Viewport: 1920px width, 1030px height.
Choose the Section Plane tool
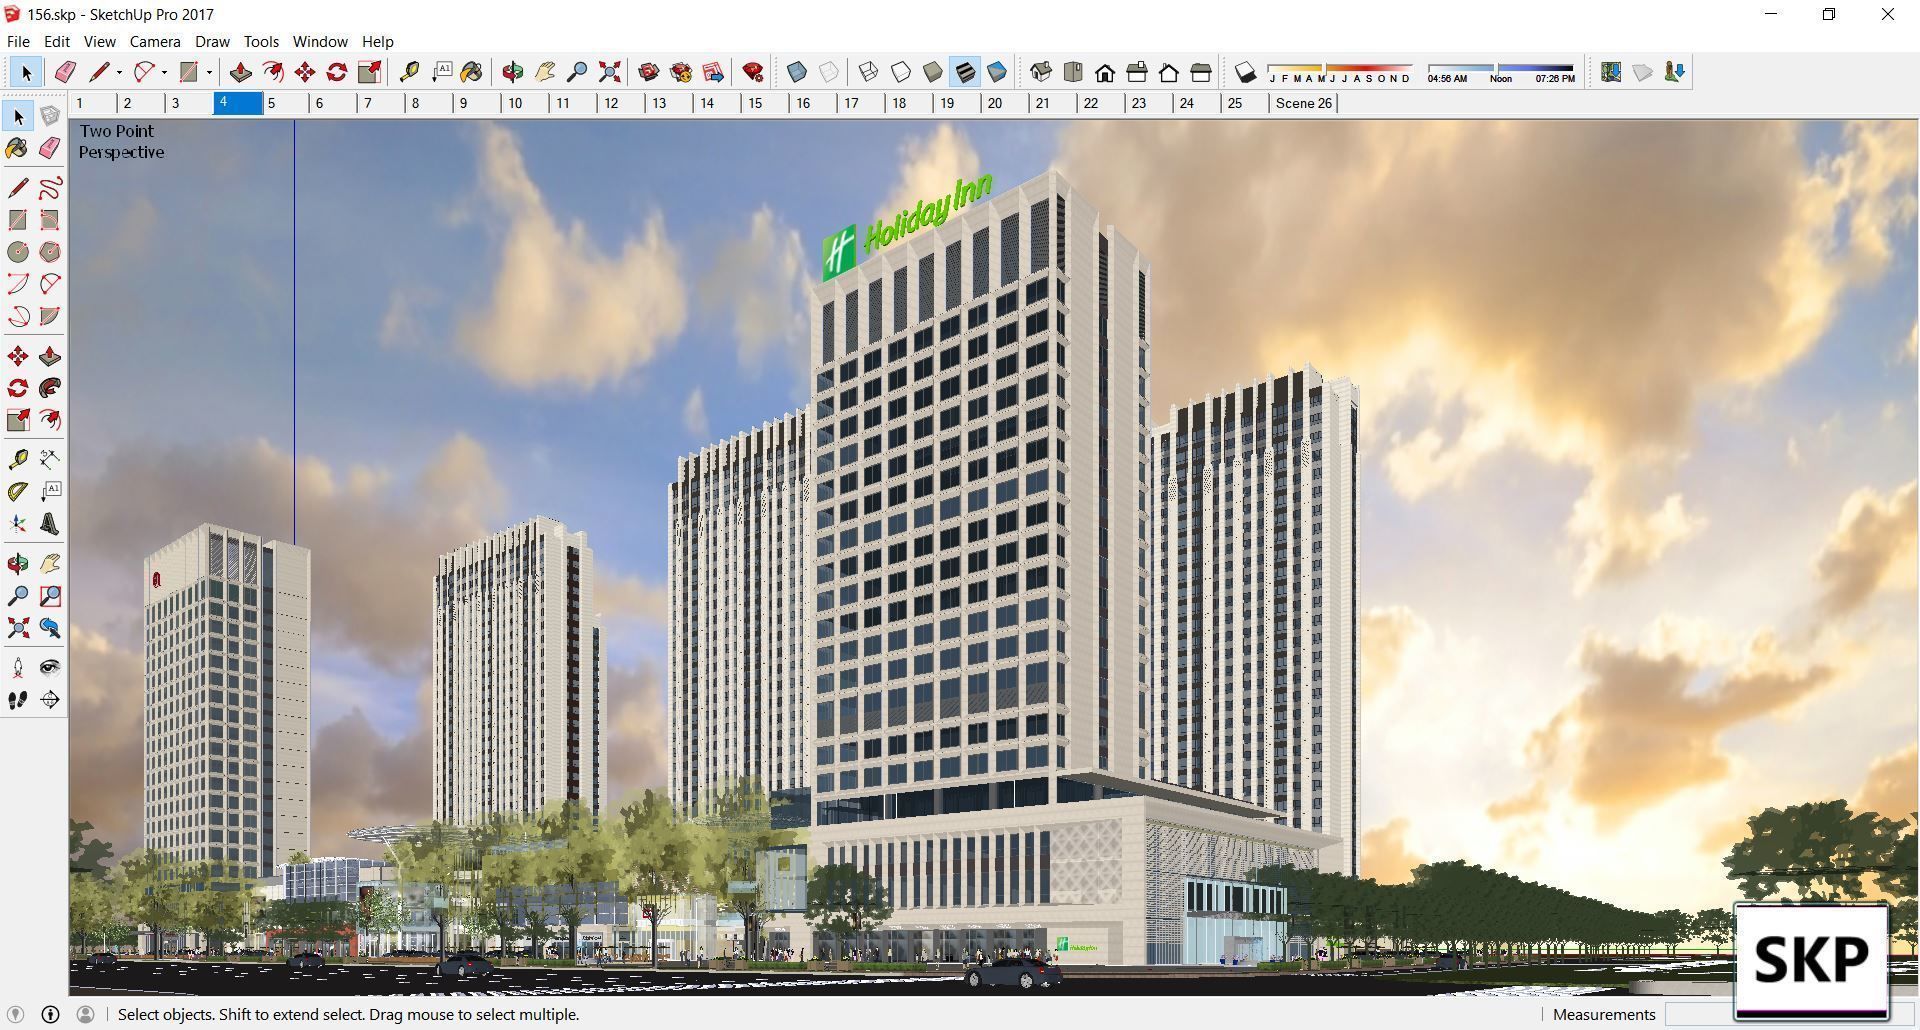50,700
